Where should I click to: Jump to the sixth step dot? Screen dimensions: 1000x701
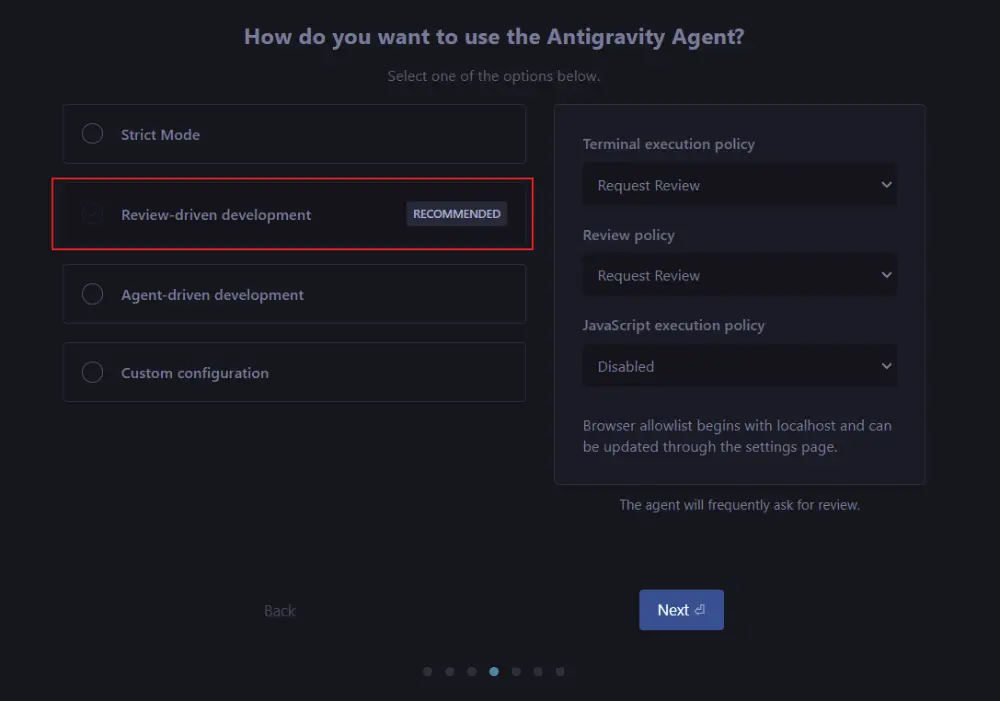[x=538, y=672]
